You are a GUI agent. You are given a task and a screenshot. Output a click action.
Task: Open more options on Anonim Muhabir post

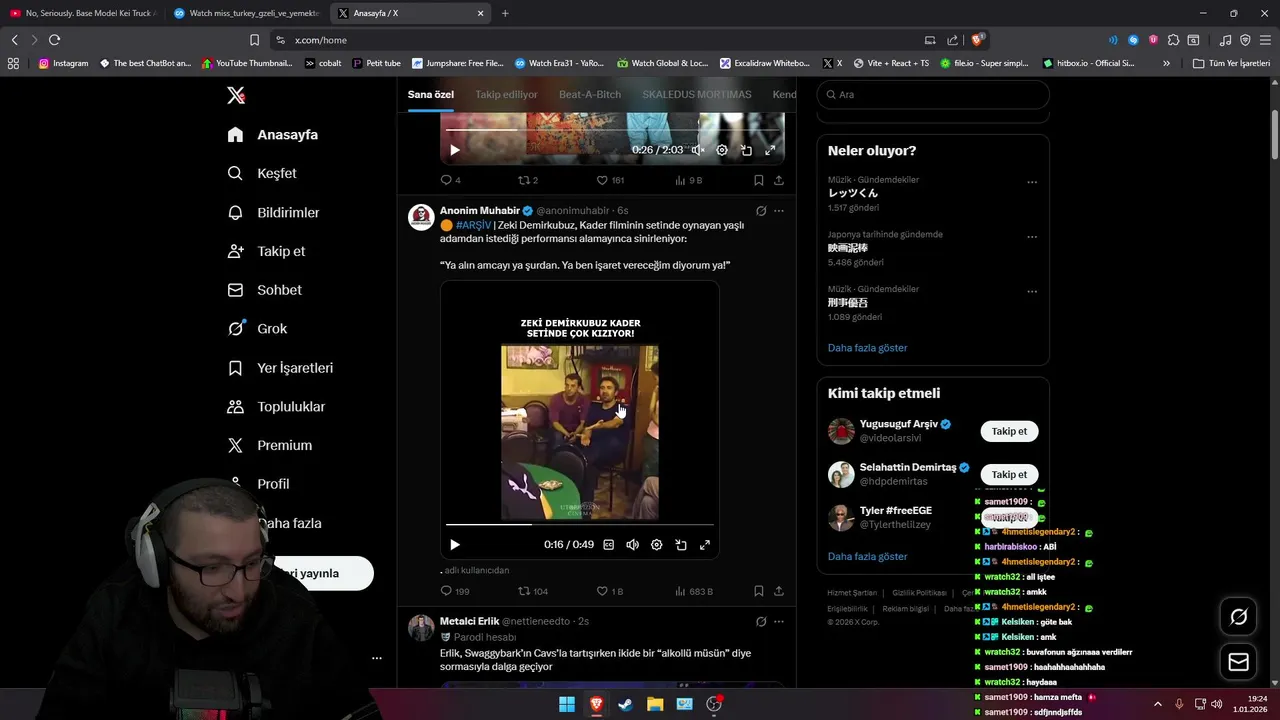[x=779, y=211]
